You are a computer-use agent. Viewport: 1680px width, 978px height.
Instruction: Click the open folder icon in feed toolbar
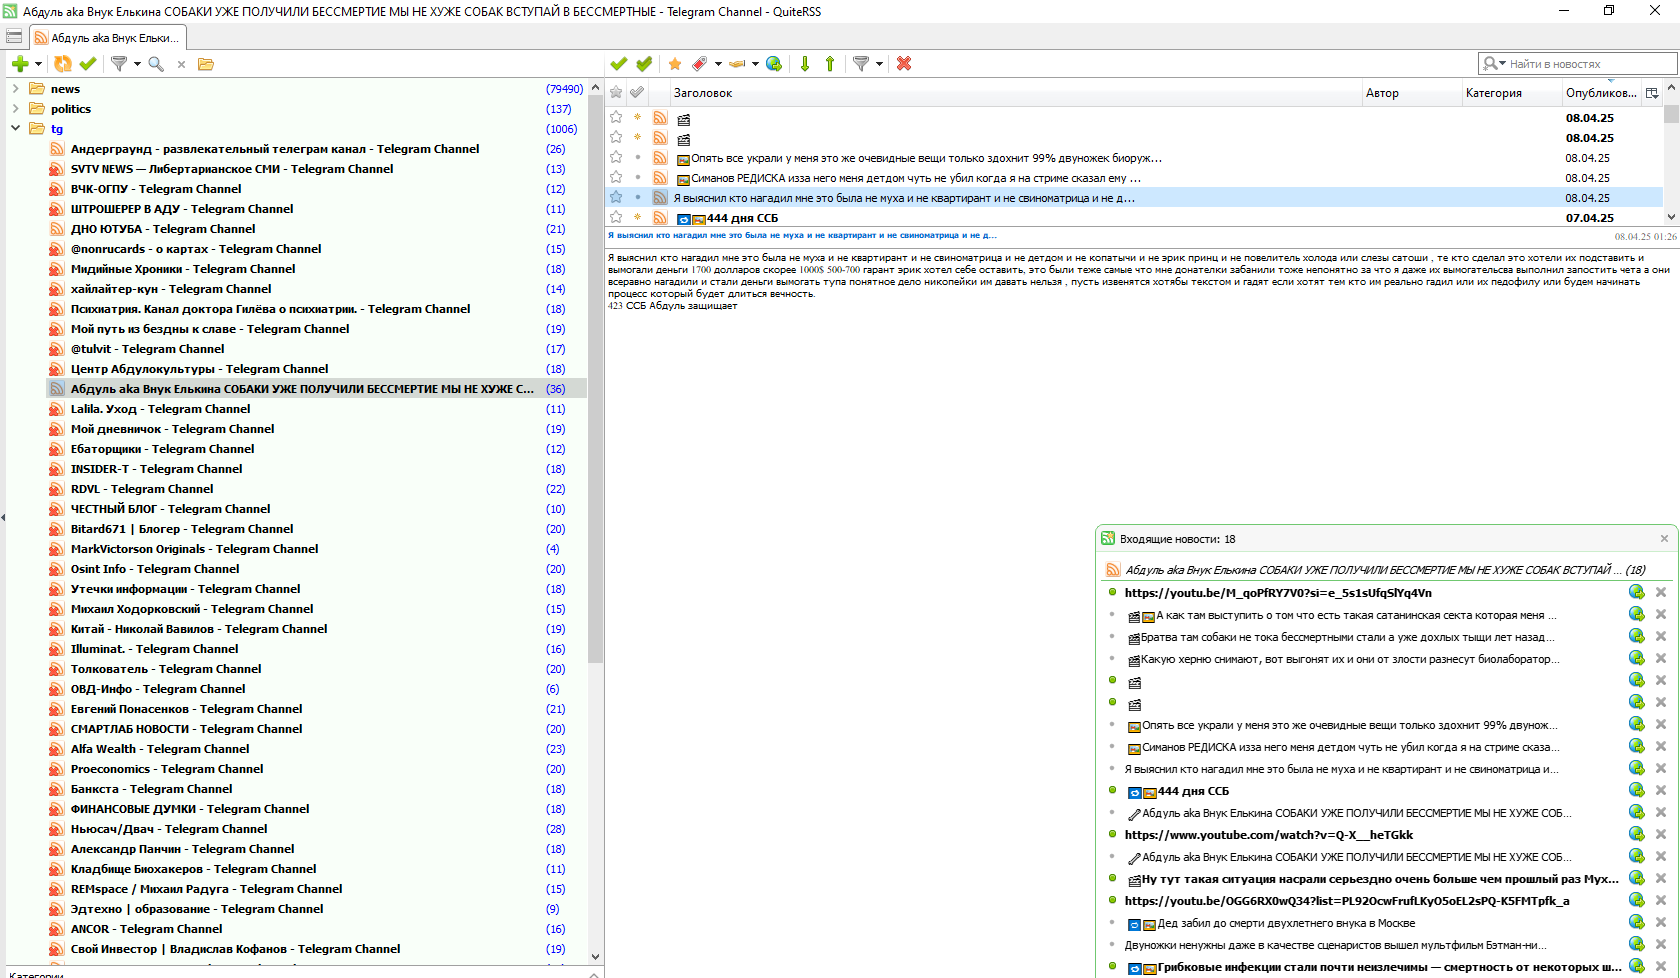pos(206,64)
